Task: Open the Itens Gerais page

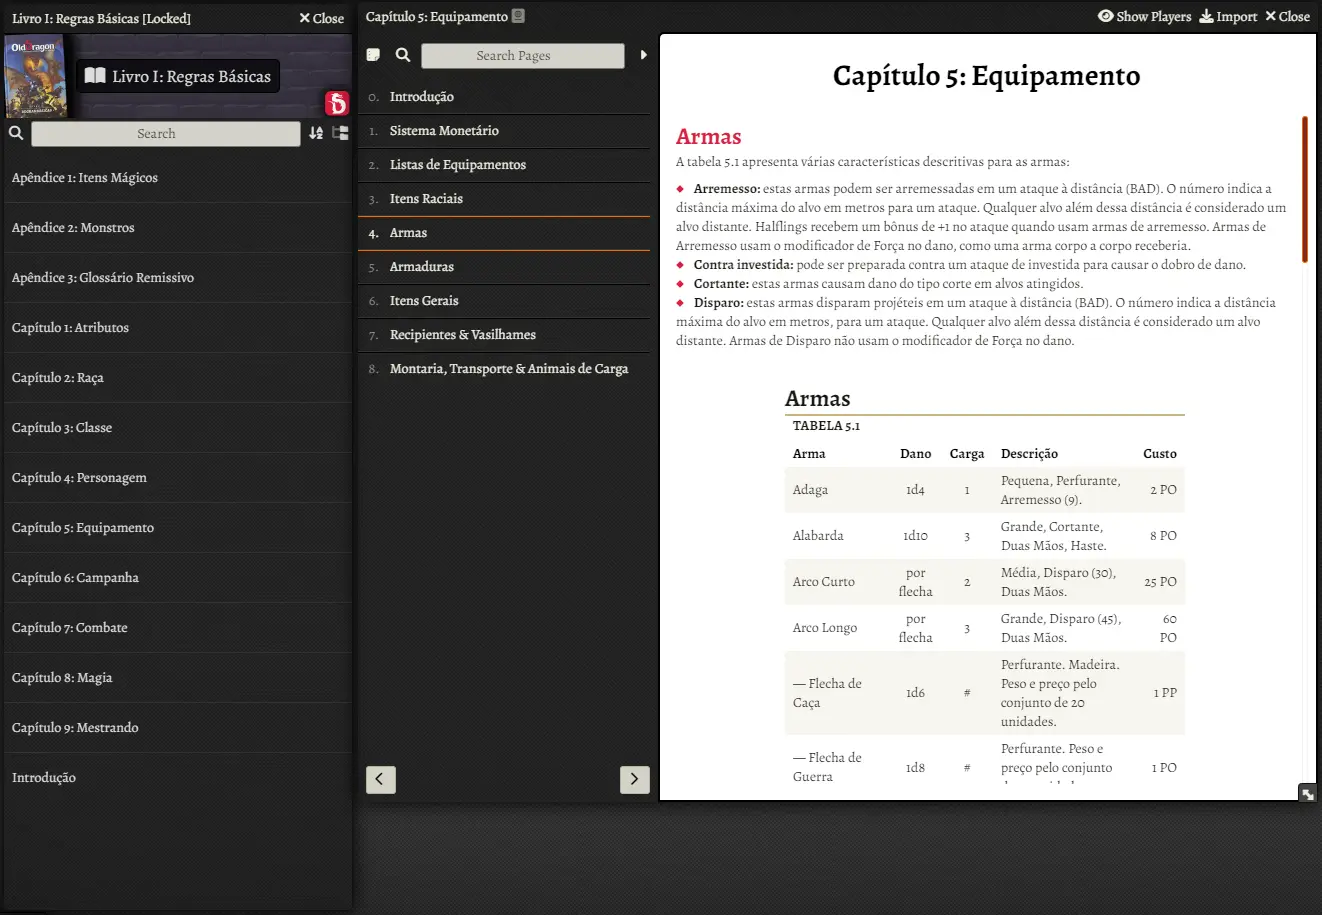Action: [x=504, y=301]
